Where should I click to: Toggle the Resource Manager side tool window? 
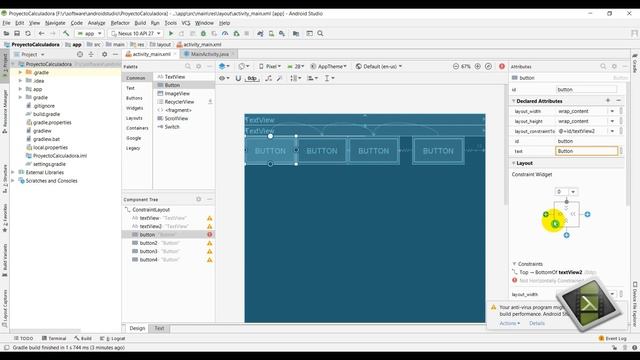tap(5, 111)
